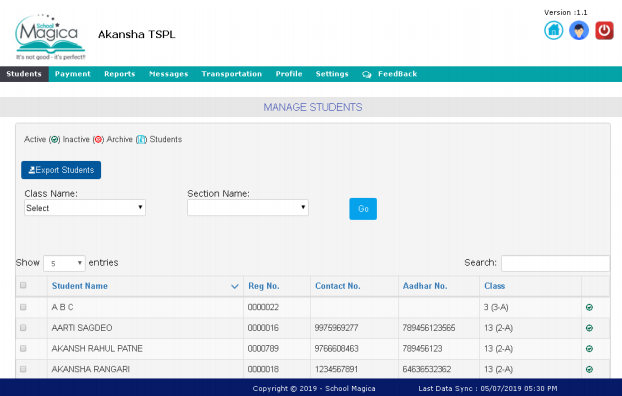Sort by Student Name column header

[x=80, y=286]
